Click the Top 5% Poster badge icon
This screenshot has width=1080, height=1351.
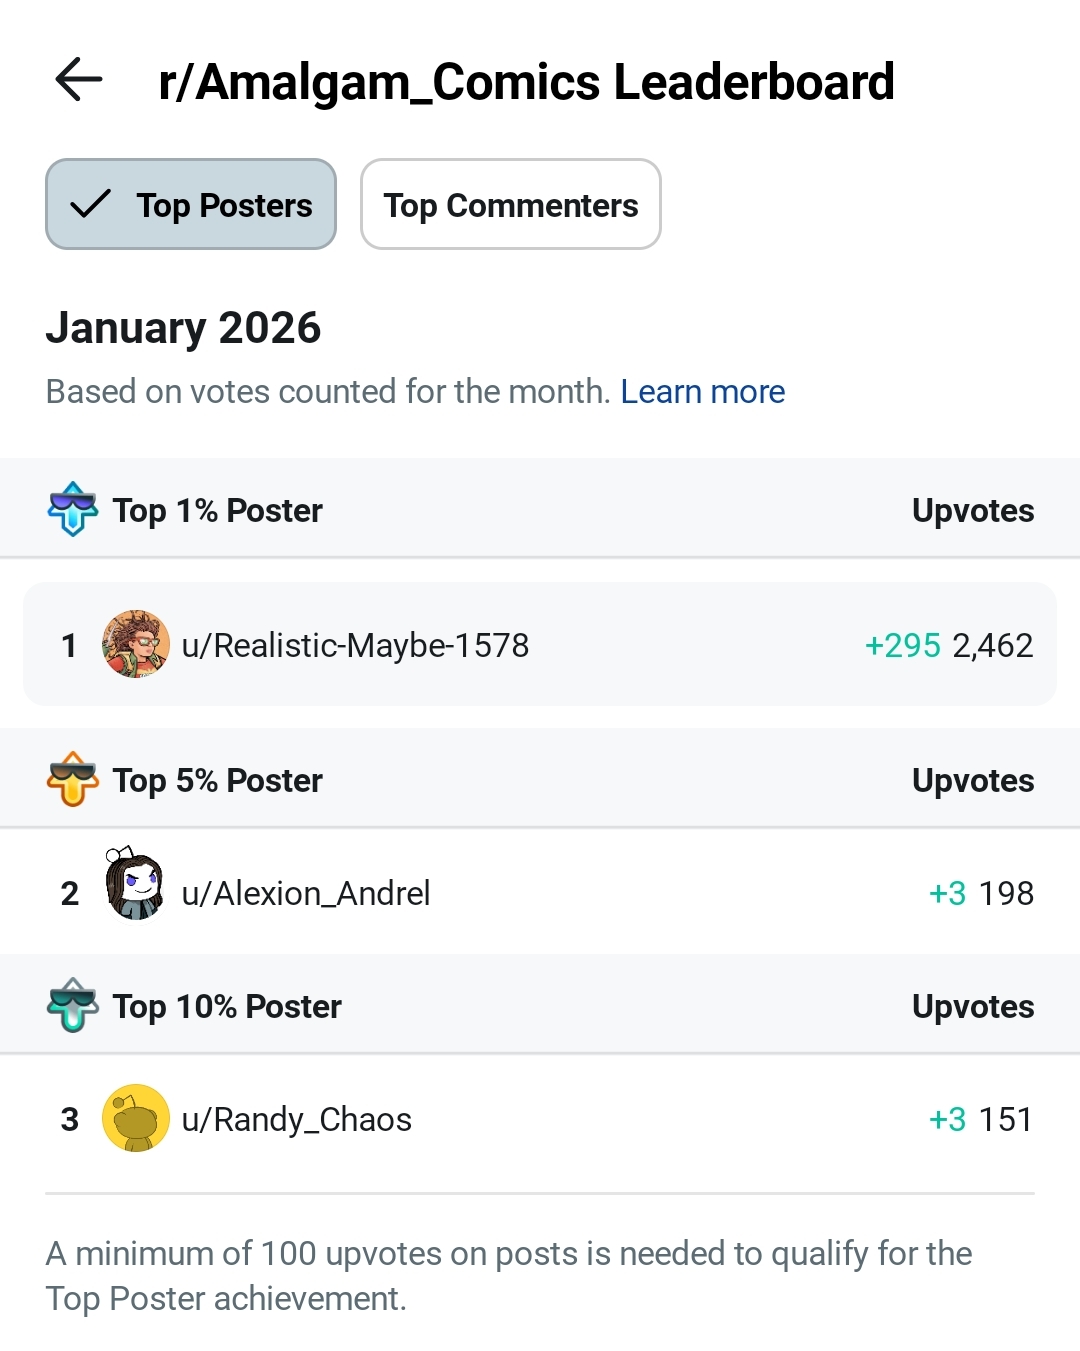tap(73, 779)
